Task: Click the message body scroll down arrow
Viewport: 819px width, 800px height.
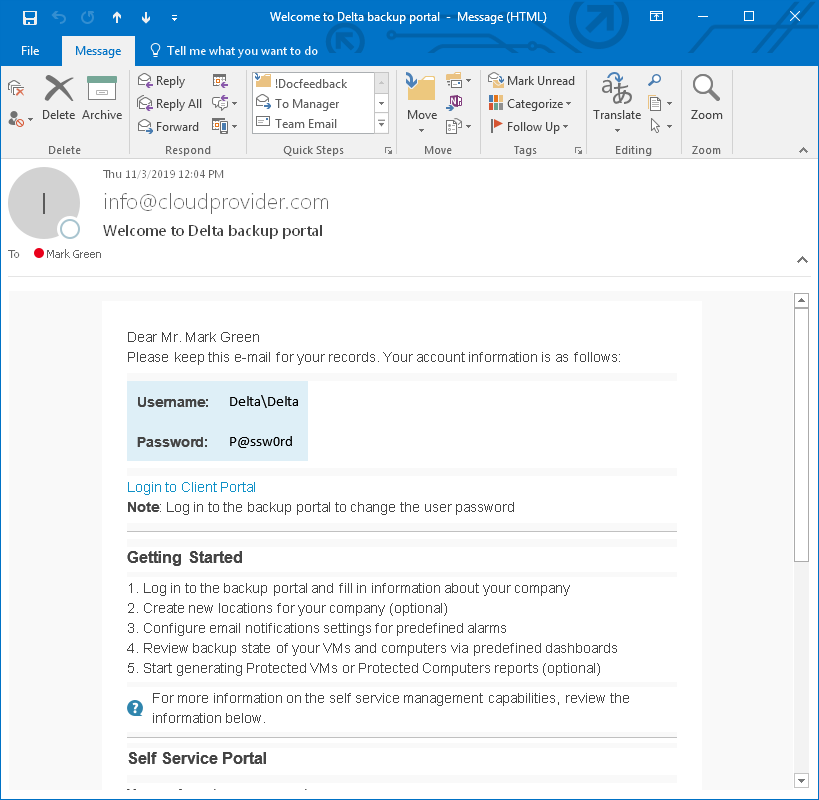Action: (x=801, y=781)
